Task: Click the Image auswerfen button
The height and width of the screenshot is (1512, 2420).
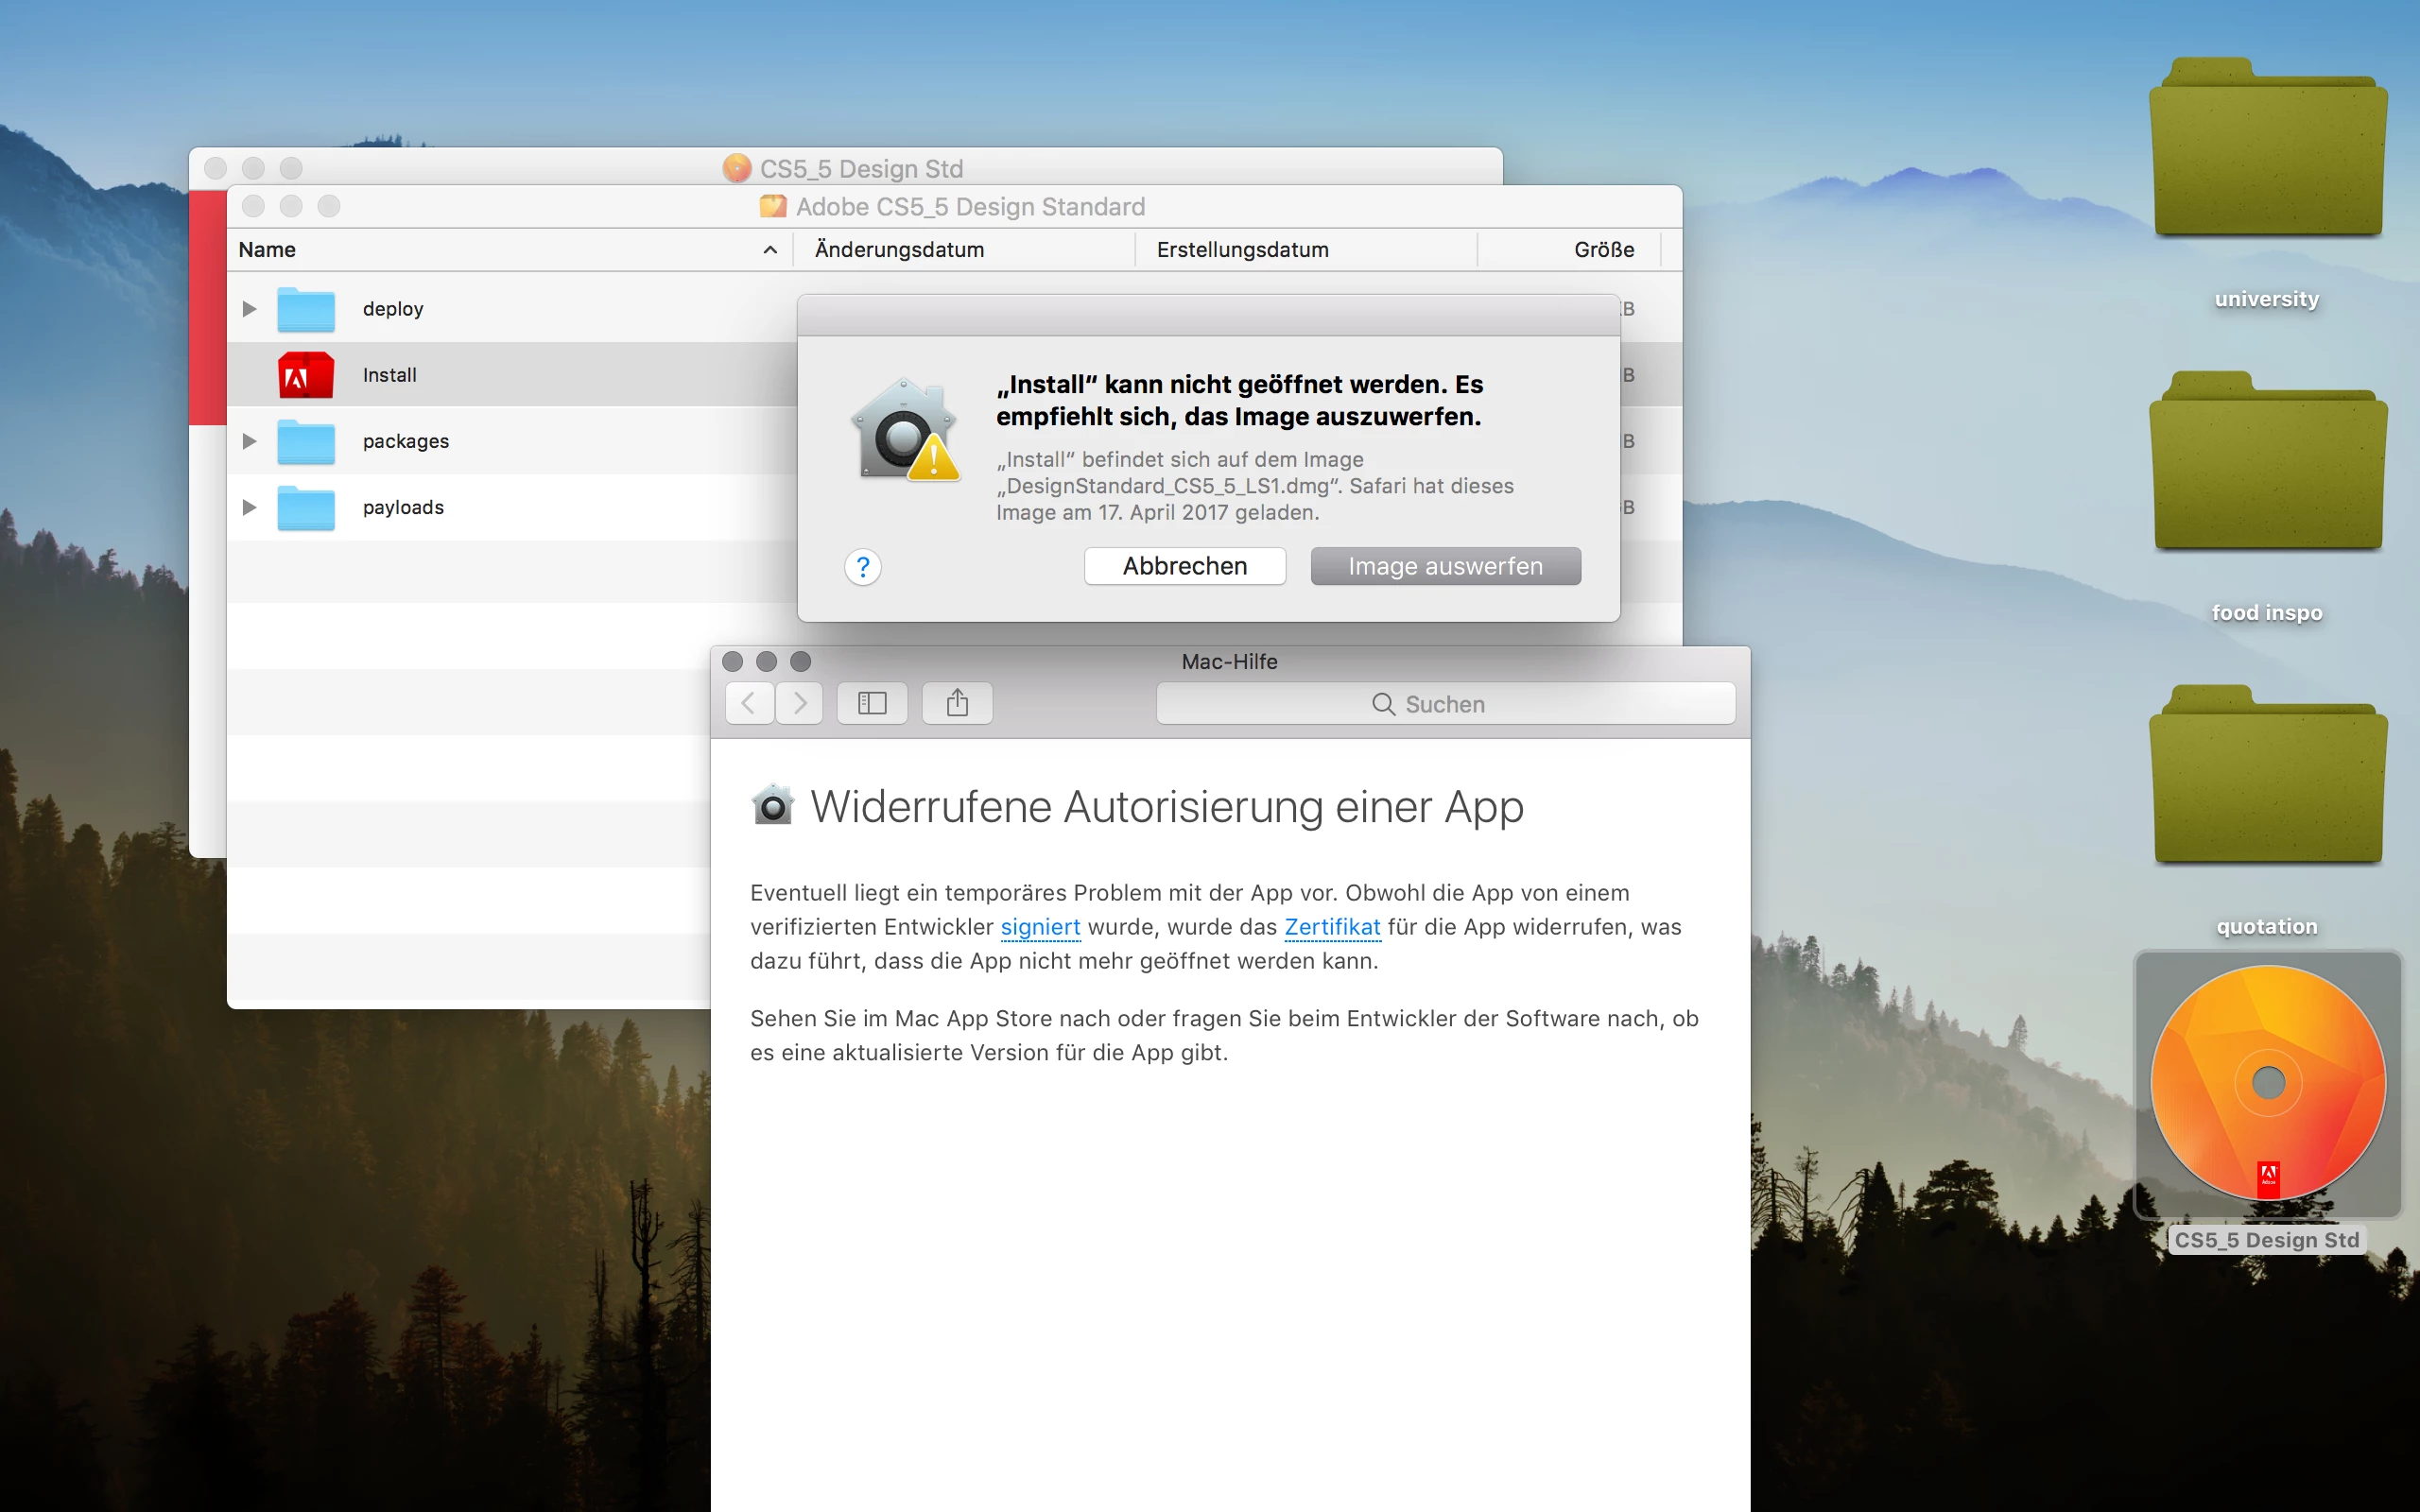Action: pyautogui.click(x=1445, y=566)
